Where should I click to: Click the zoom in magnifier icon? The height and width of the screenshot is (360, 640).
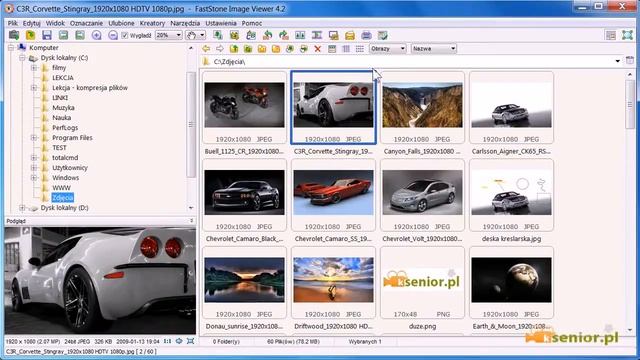pos(96,35)
